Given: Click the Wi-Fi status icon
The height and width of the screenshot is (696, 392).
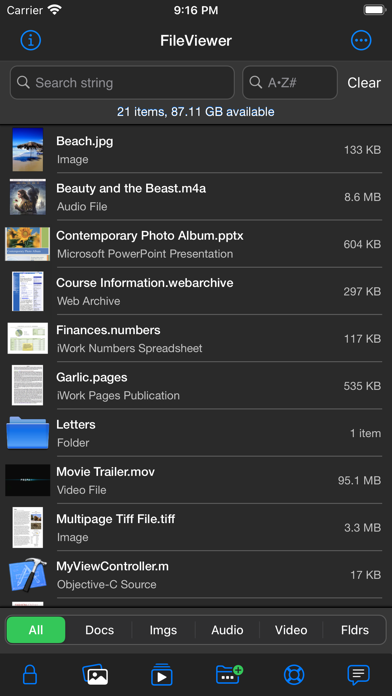Looking at the screenshot, I should [55, 10].
